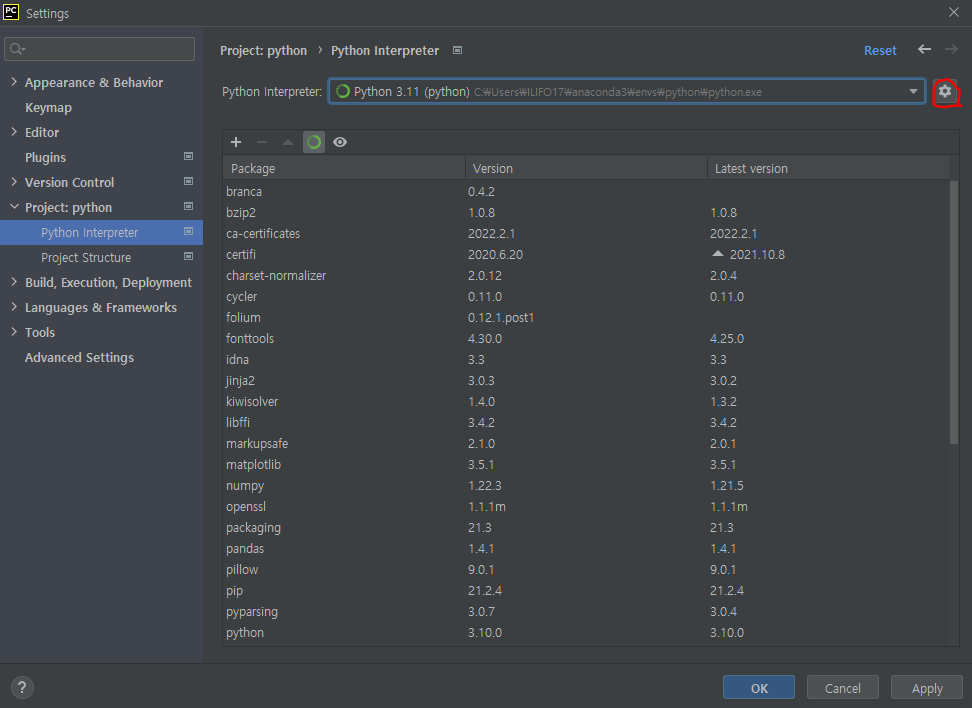Click the upgrade-available arrow next to certifi's 2021.10.8
The image size is (972, 708).
(x=718, y=254)
